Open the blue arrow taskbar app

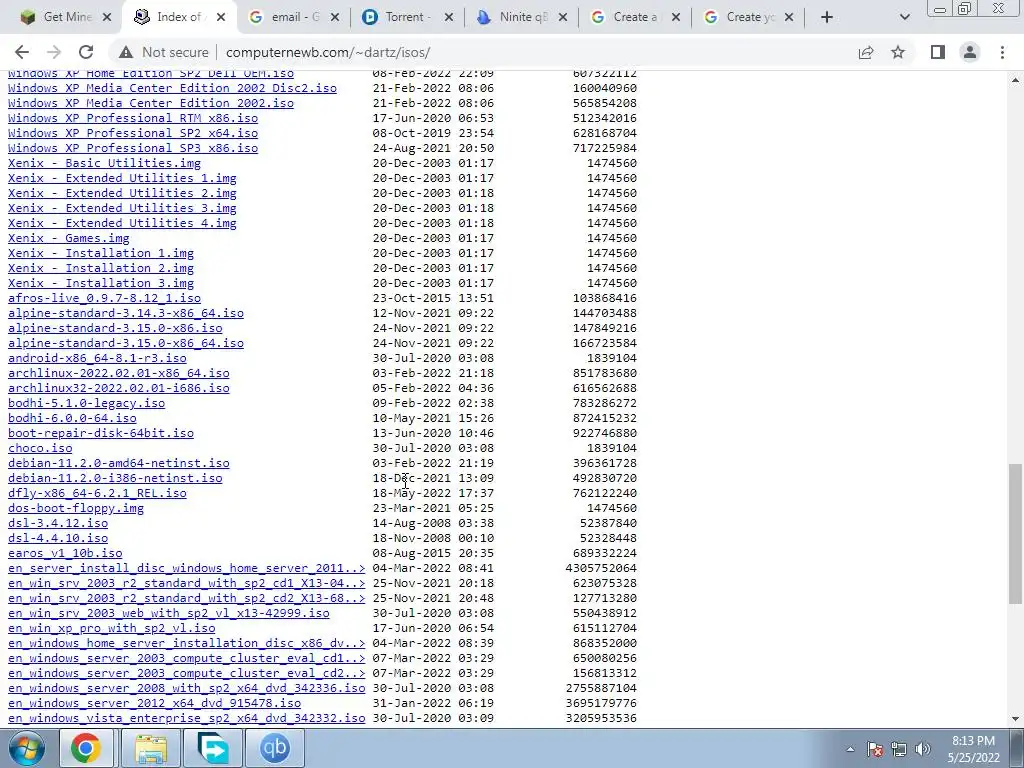(x=214, y=748)
